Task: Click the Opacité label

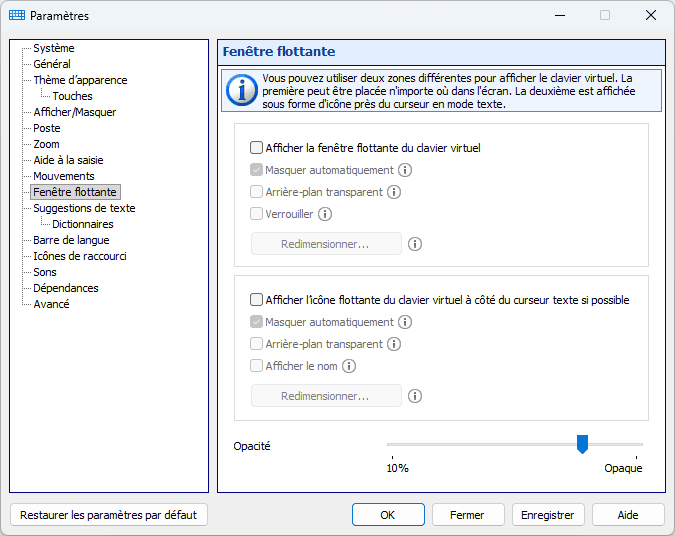Action: tap(252, 446)
